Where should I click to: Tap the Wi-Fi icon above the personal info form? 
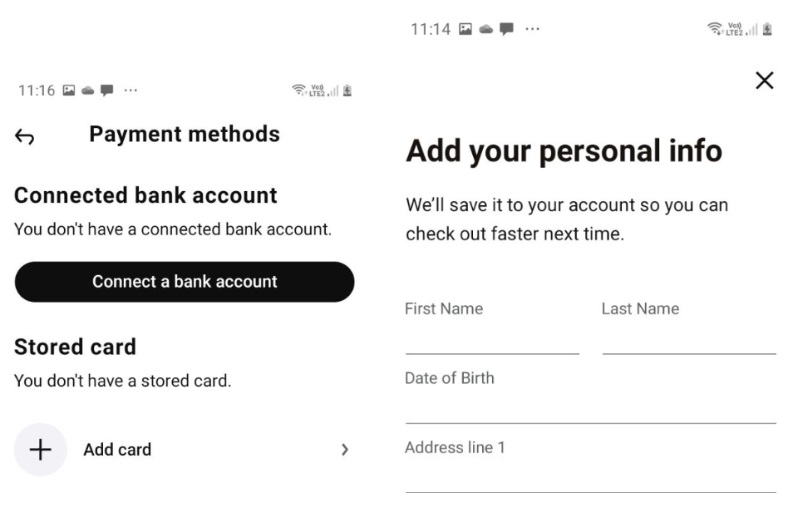coord(714,29)
